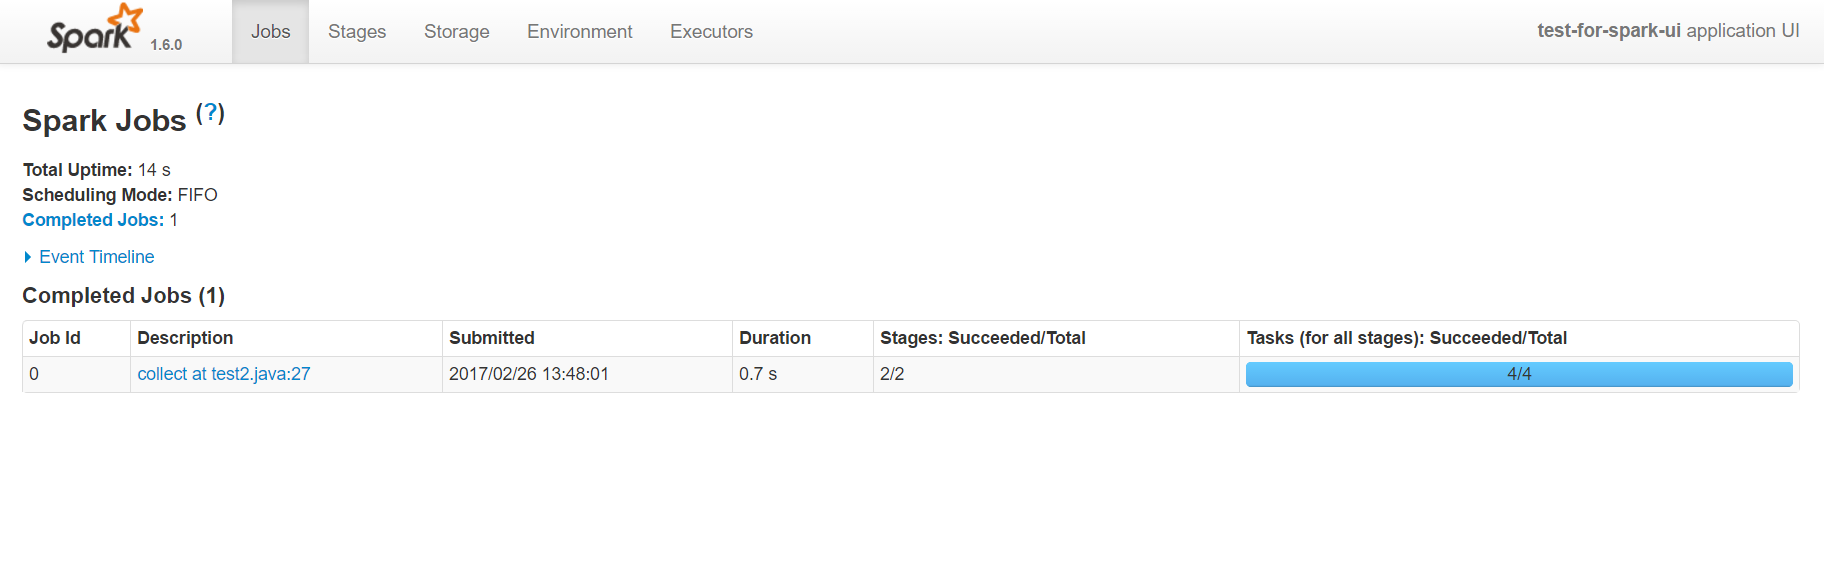The width and height of the screenshot is (1824, 562).
Task: Open the Stages tab
Action: (357, 32)
